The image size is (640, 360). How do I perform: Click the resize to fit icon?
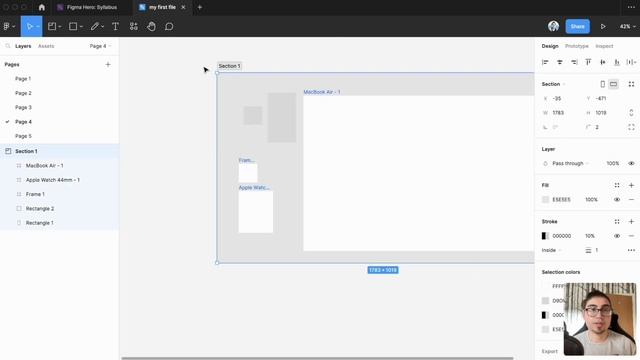[631, 84]
